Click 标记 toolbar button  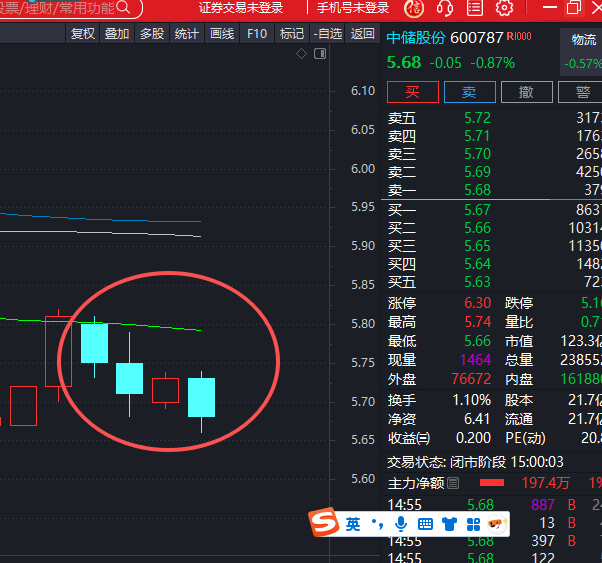coord(292,34)
